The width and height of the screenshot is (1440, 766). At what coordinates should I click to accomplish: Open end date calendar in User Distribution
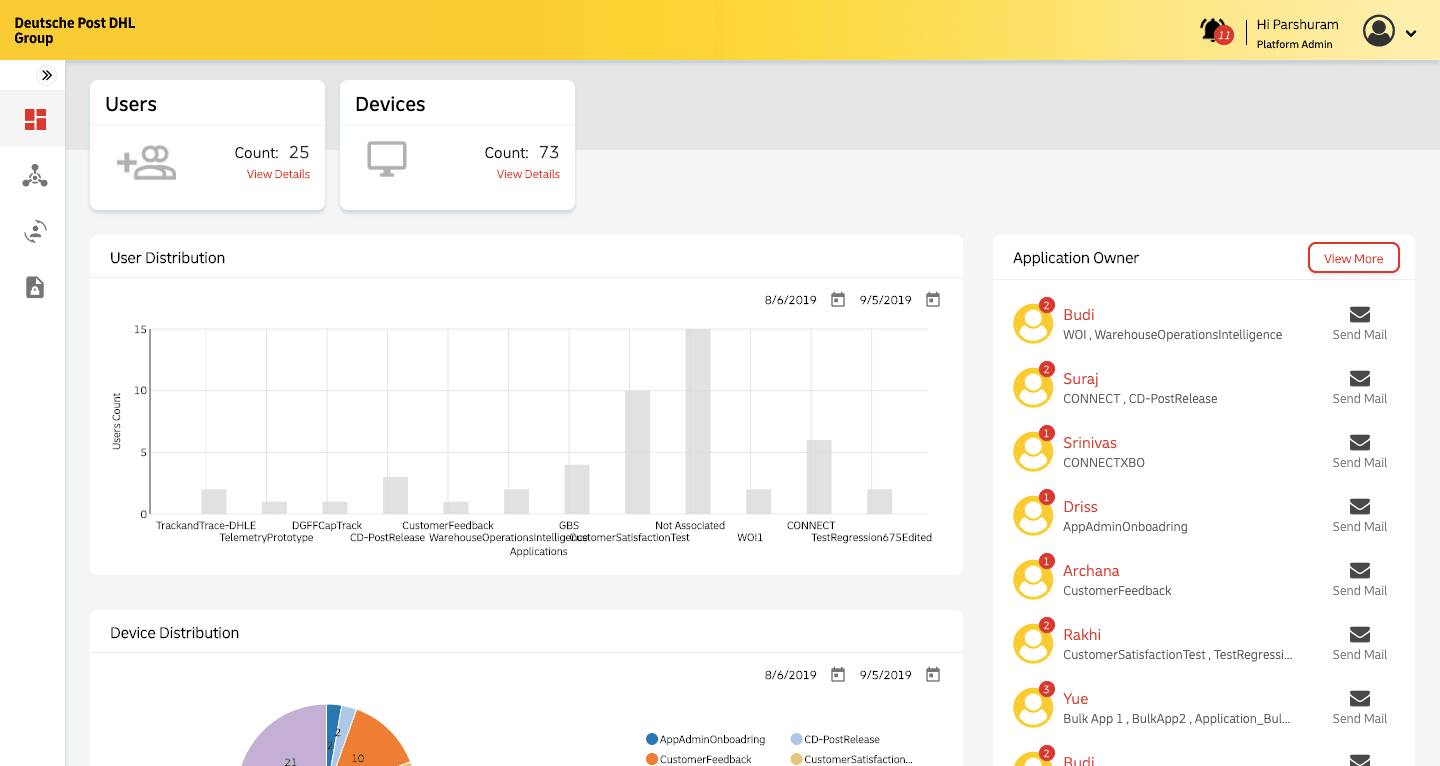point(933,300)
